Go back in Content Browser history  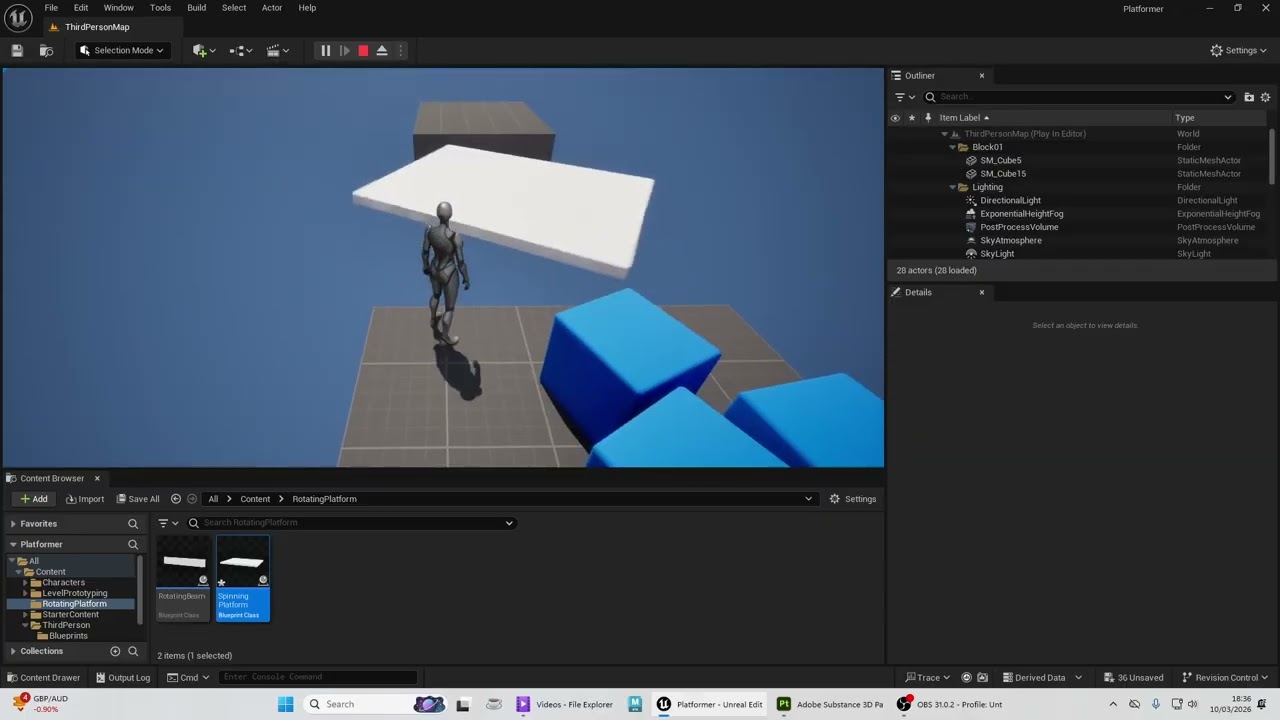click(176, 499)
